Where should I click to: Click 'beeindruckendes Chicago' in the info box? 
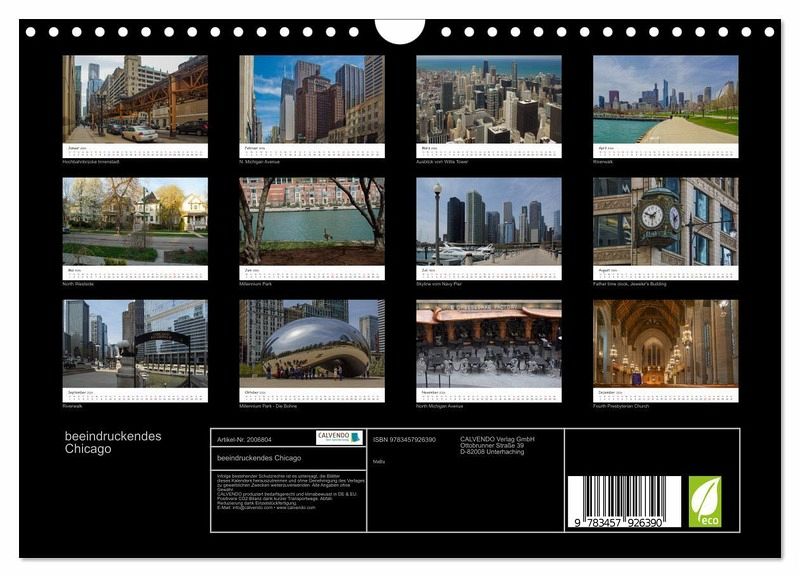(x=259, y=458)
